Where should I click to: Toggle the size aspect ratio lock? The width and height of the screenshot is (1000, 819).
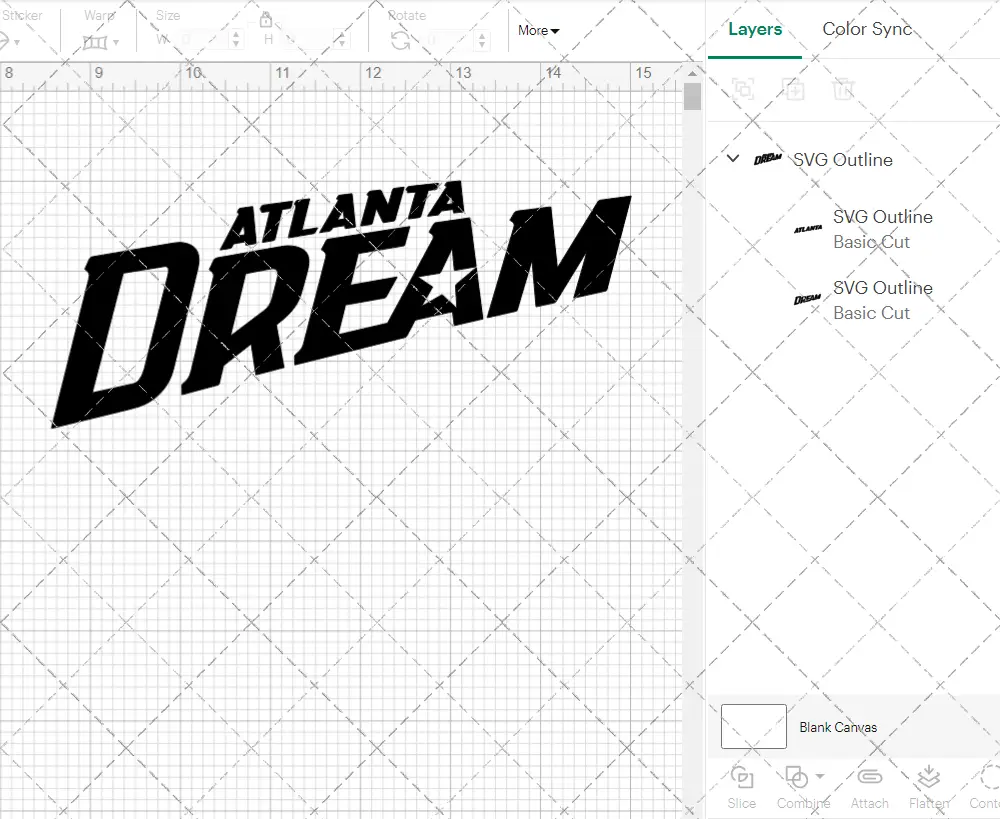click(x=265, y=20)
